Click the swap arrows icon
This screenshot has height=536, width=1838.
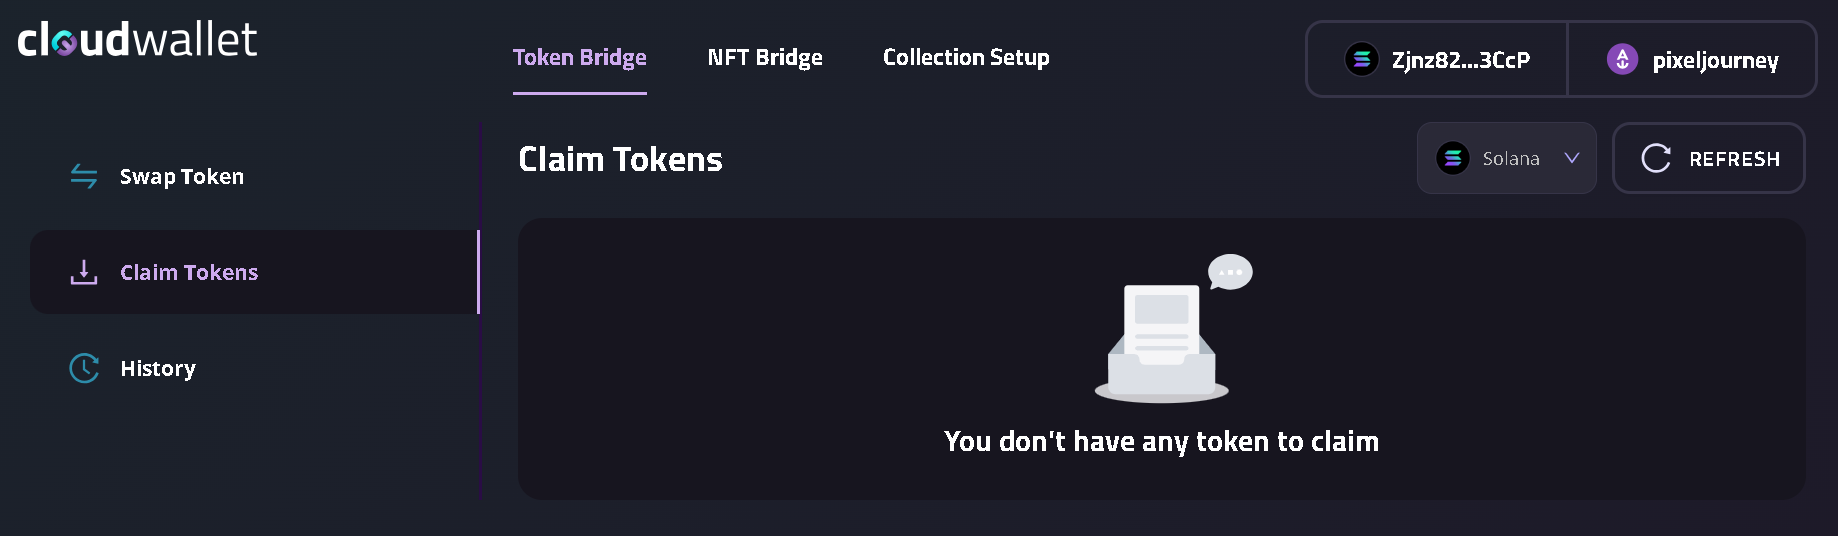(x=84, y=177)
